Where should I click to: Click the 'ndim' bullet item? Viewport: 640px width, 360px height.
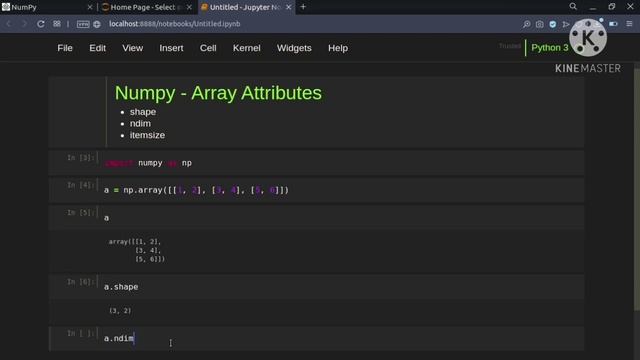[140, 123]
